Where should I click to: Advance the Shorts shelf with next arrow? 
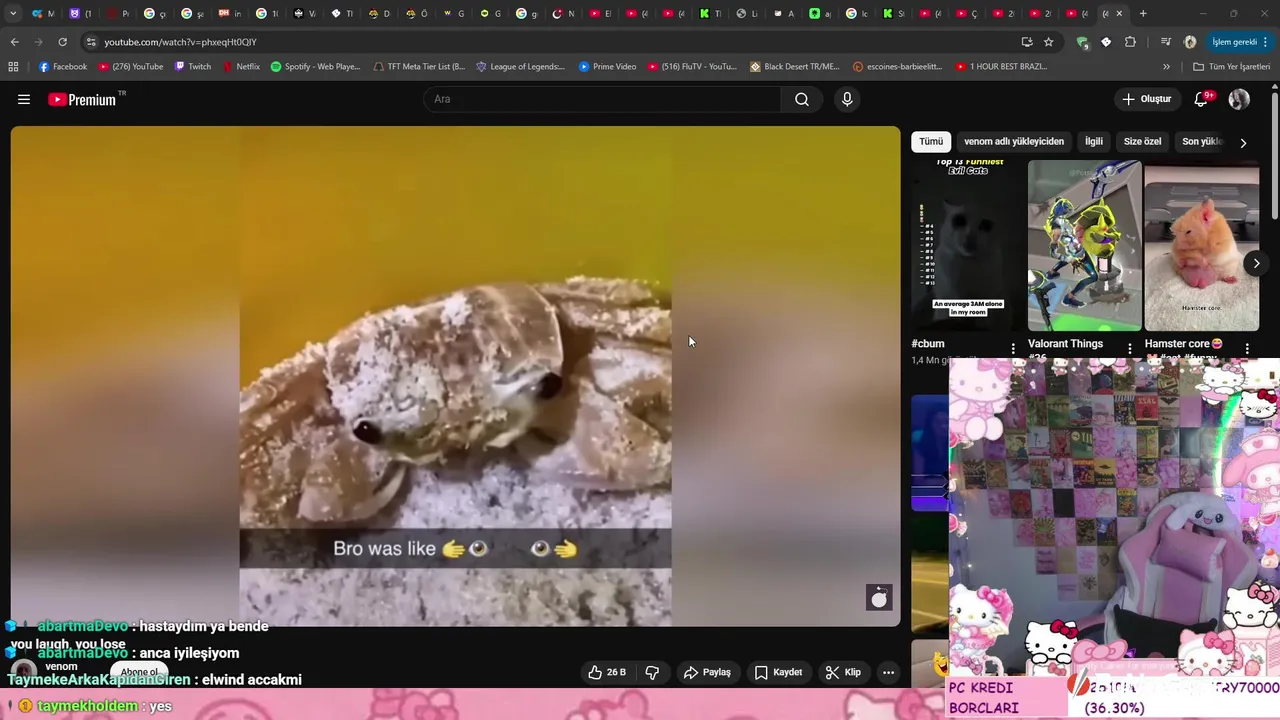click(1256, 263)
